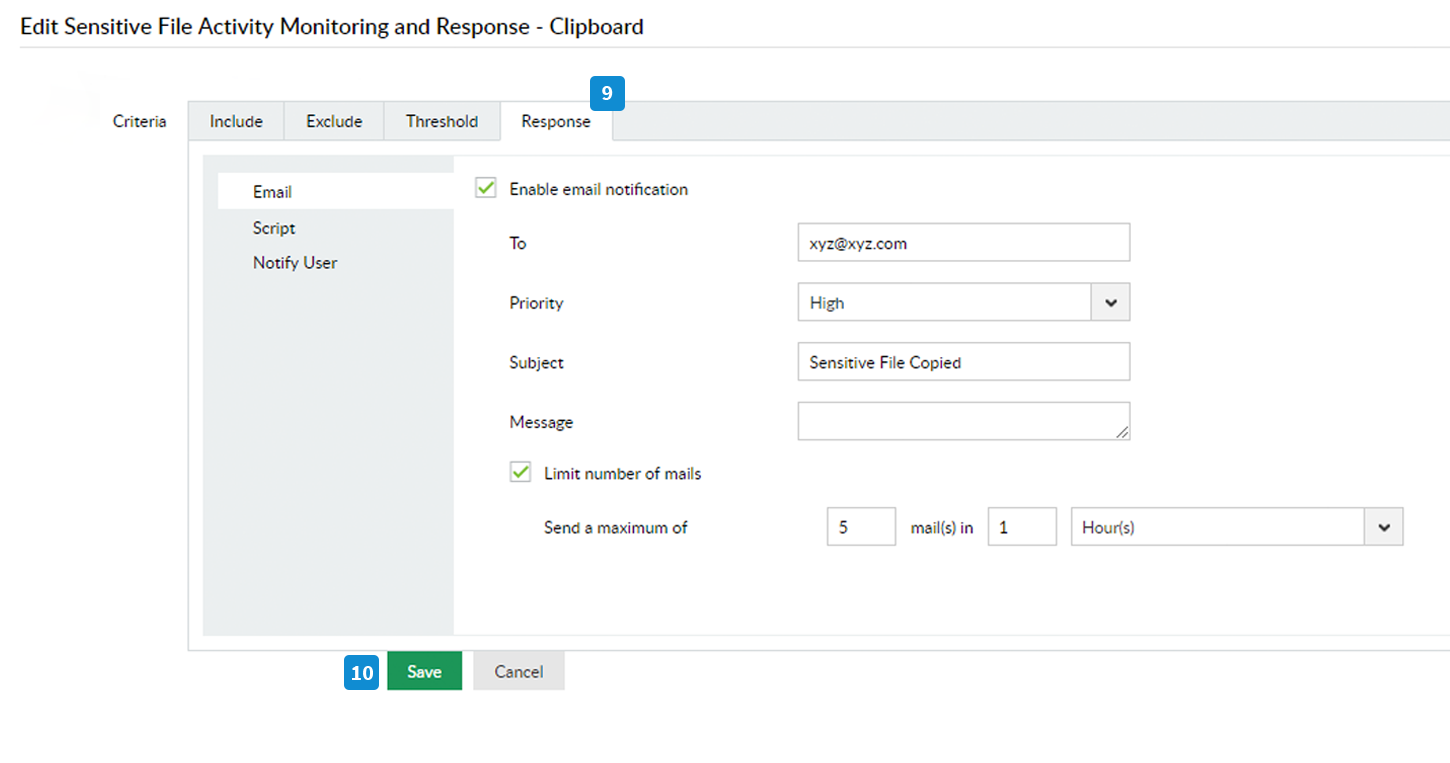Open the Exclude tab
Viewport: 1450px width, 763px height.
[x=334, y=122]
